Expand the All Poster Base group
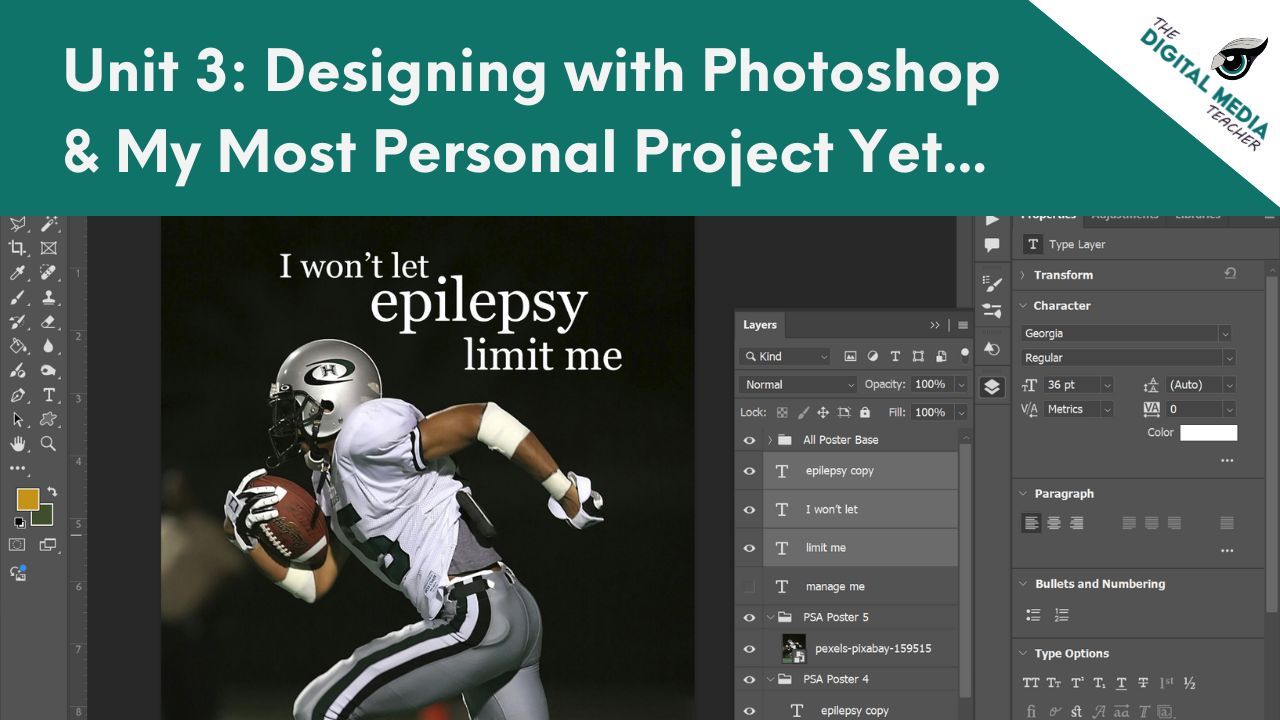 point(770,440)
